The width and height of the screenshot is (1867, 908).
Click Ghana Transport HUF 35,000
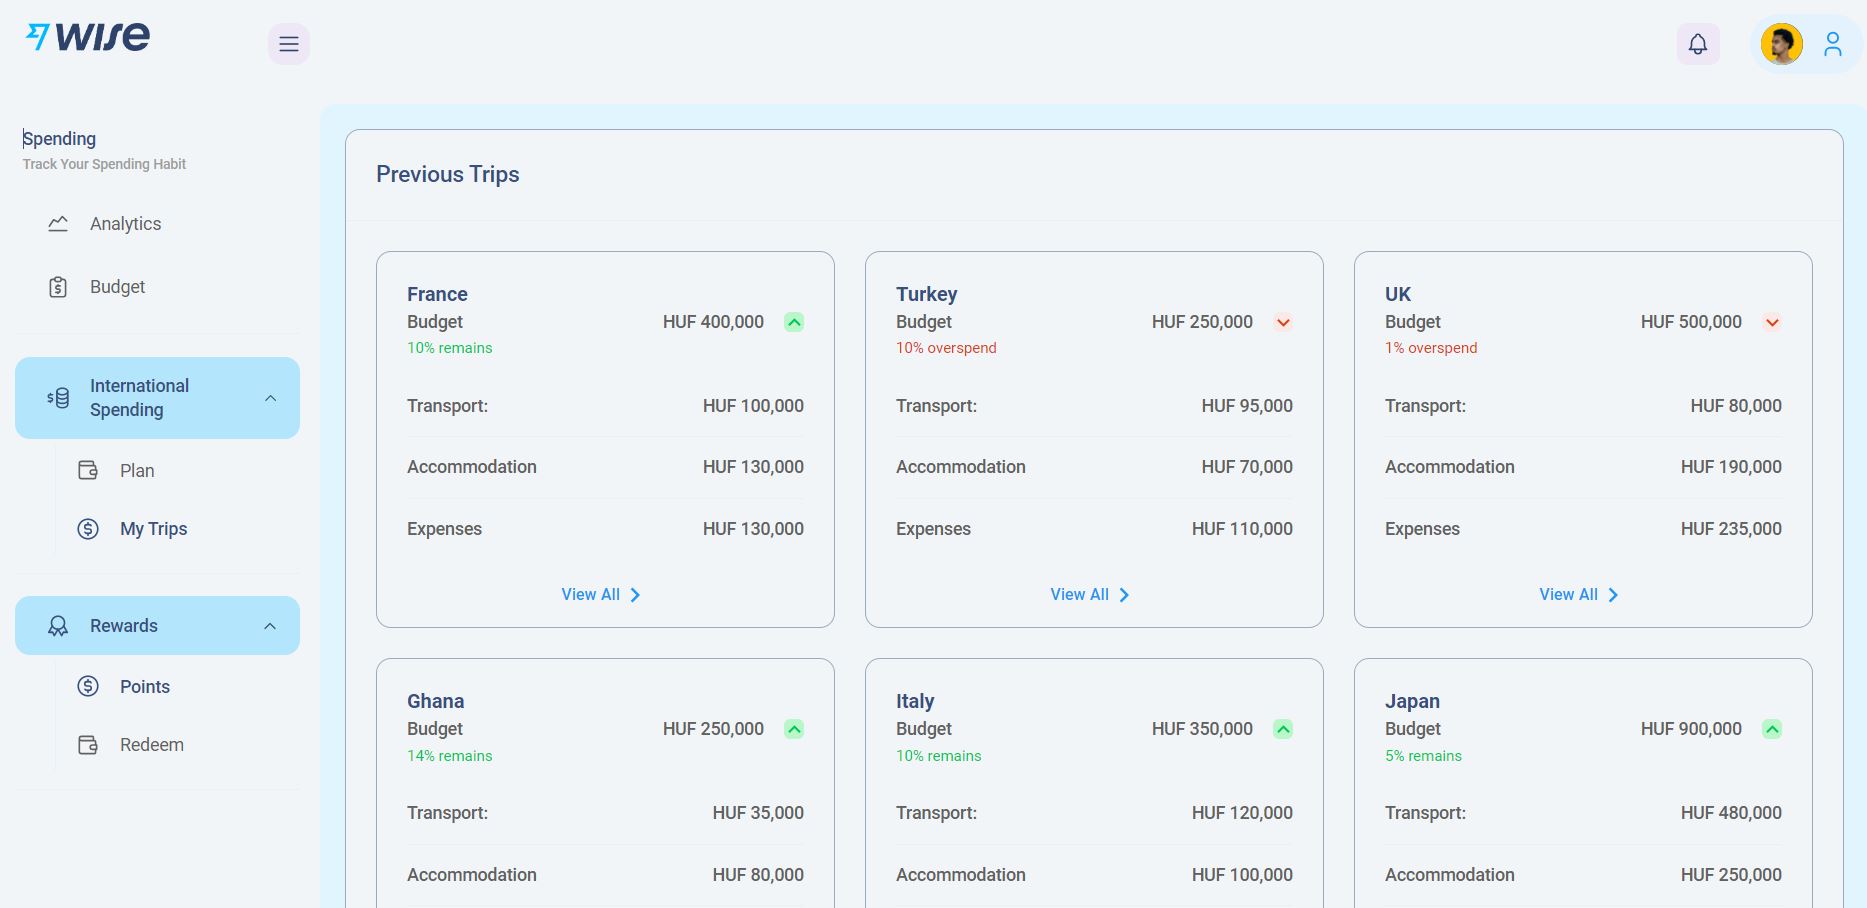tap(758, 813)
